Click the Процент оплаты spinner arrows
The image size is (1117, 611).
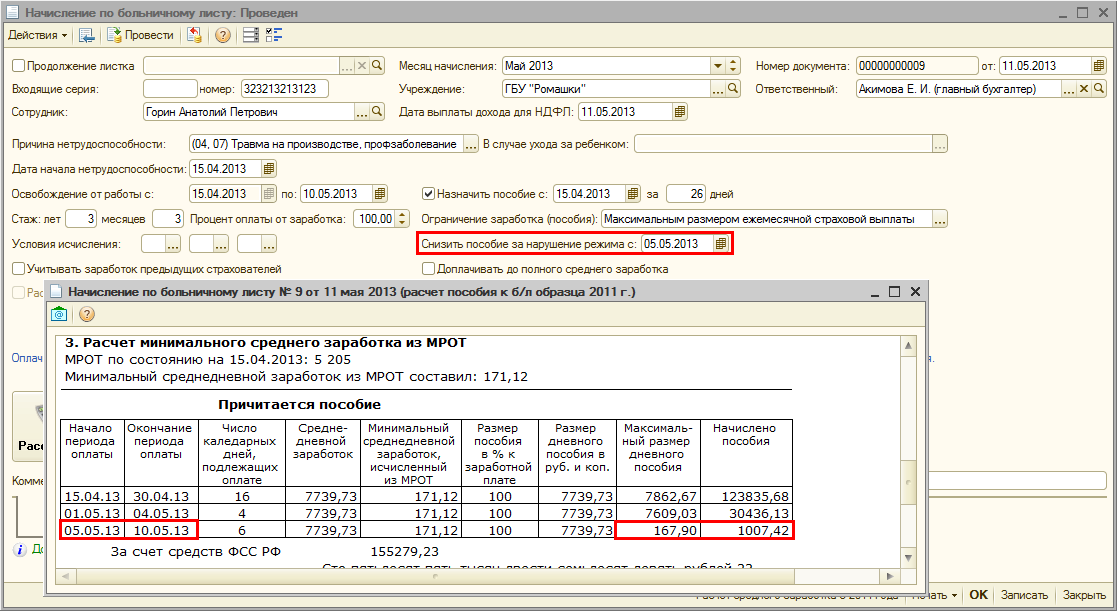402,219
